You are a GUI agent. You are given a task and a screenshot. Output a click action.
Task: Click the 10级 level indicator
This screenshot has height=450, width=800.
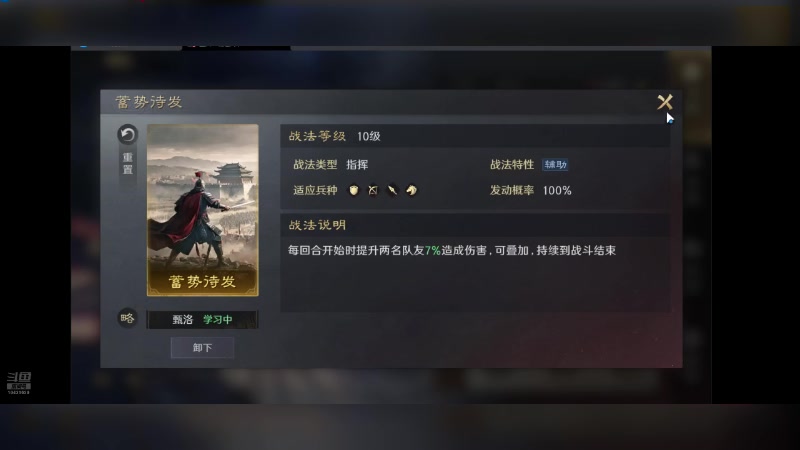click(368, 136)
